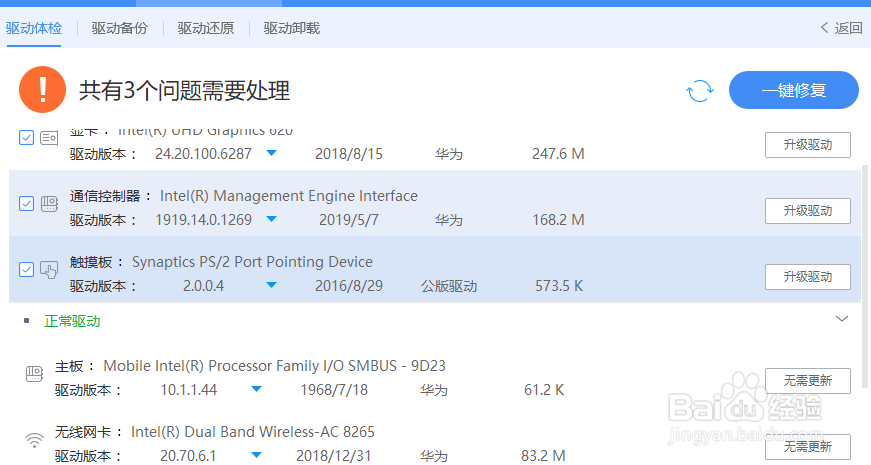Open version dropdown for 24.20.100.6287
871x465 pixels.
[271, 153]
